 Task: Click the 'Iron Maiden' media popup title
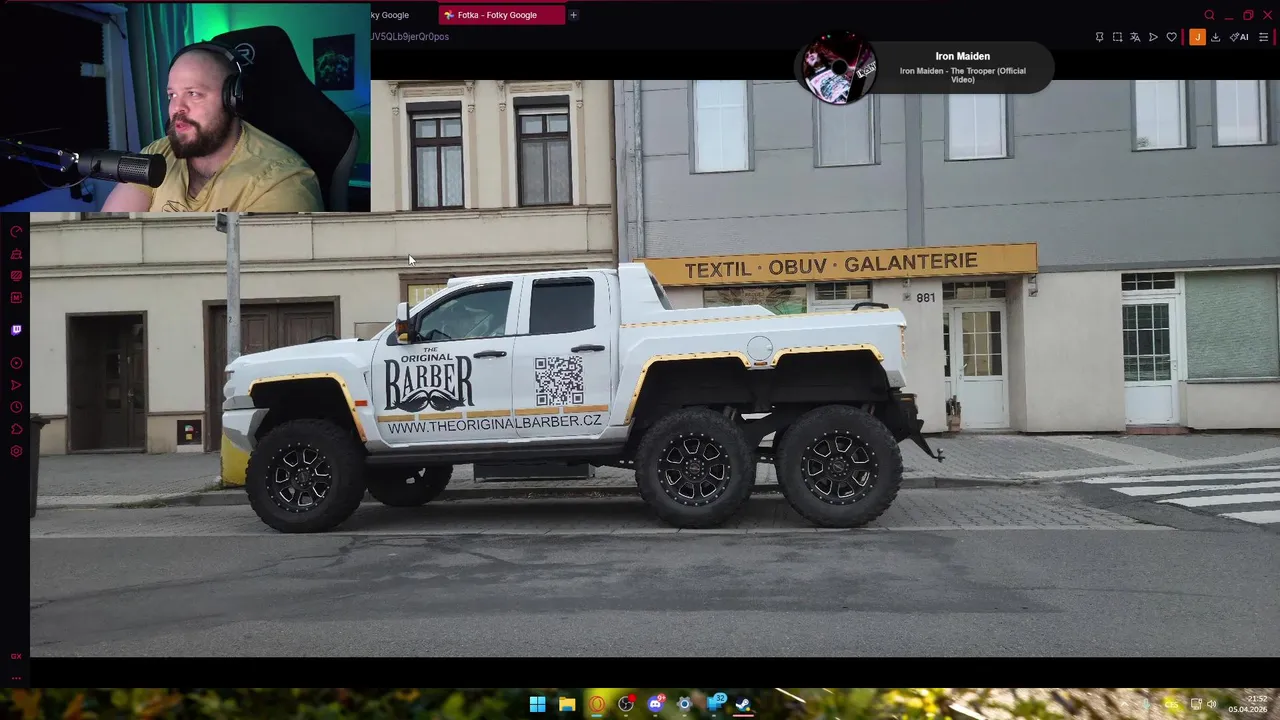point(962,57)
